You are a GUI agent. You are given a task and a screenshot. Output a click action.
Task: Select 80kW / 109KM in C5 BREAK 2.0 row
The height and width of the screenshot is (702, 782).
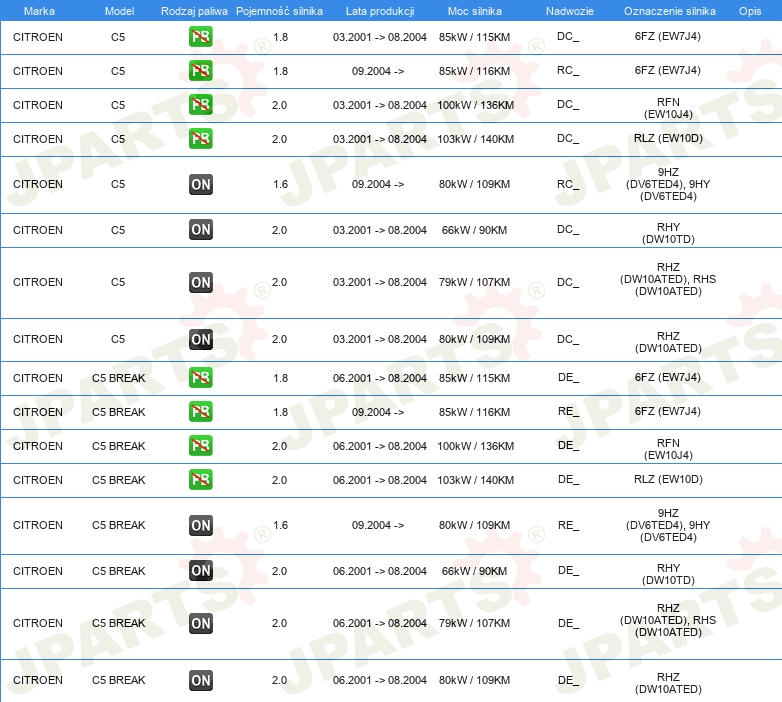474,680
